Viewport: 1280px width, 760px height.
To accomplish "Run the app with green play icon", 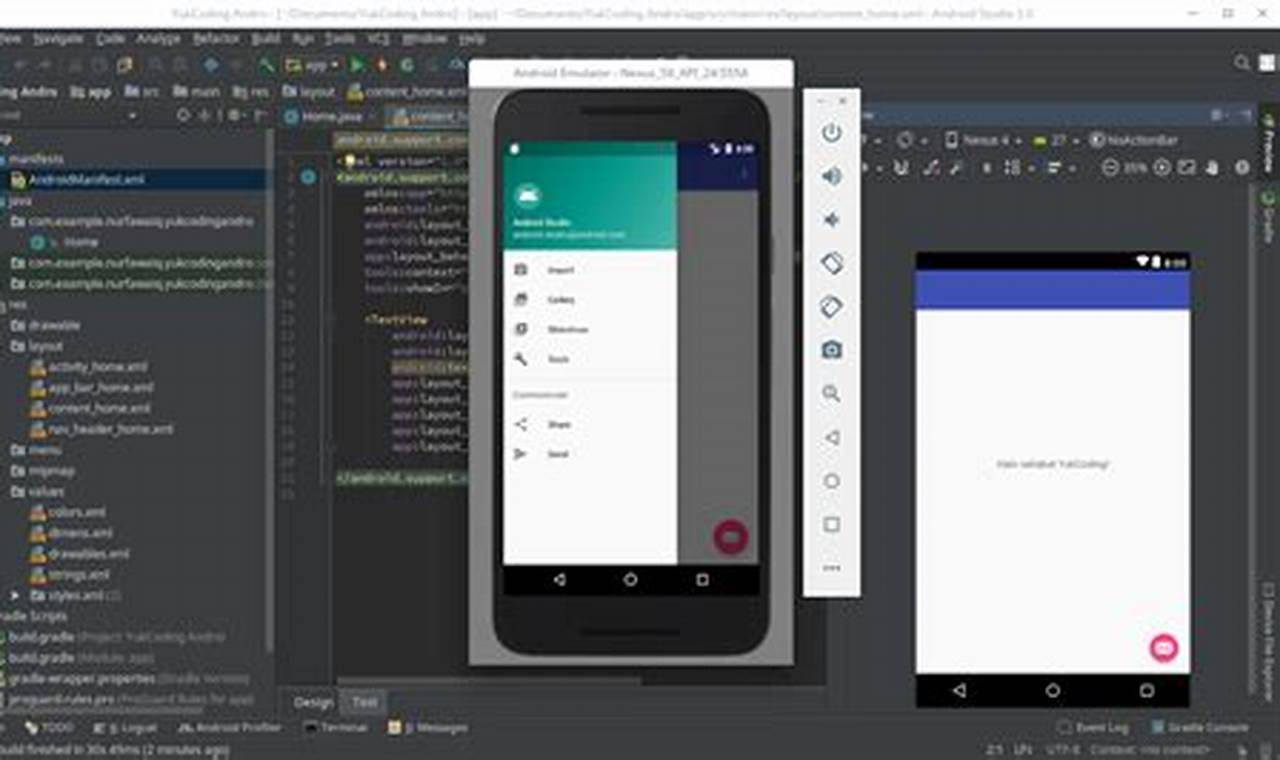I will (x=358, y=65).
